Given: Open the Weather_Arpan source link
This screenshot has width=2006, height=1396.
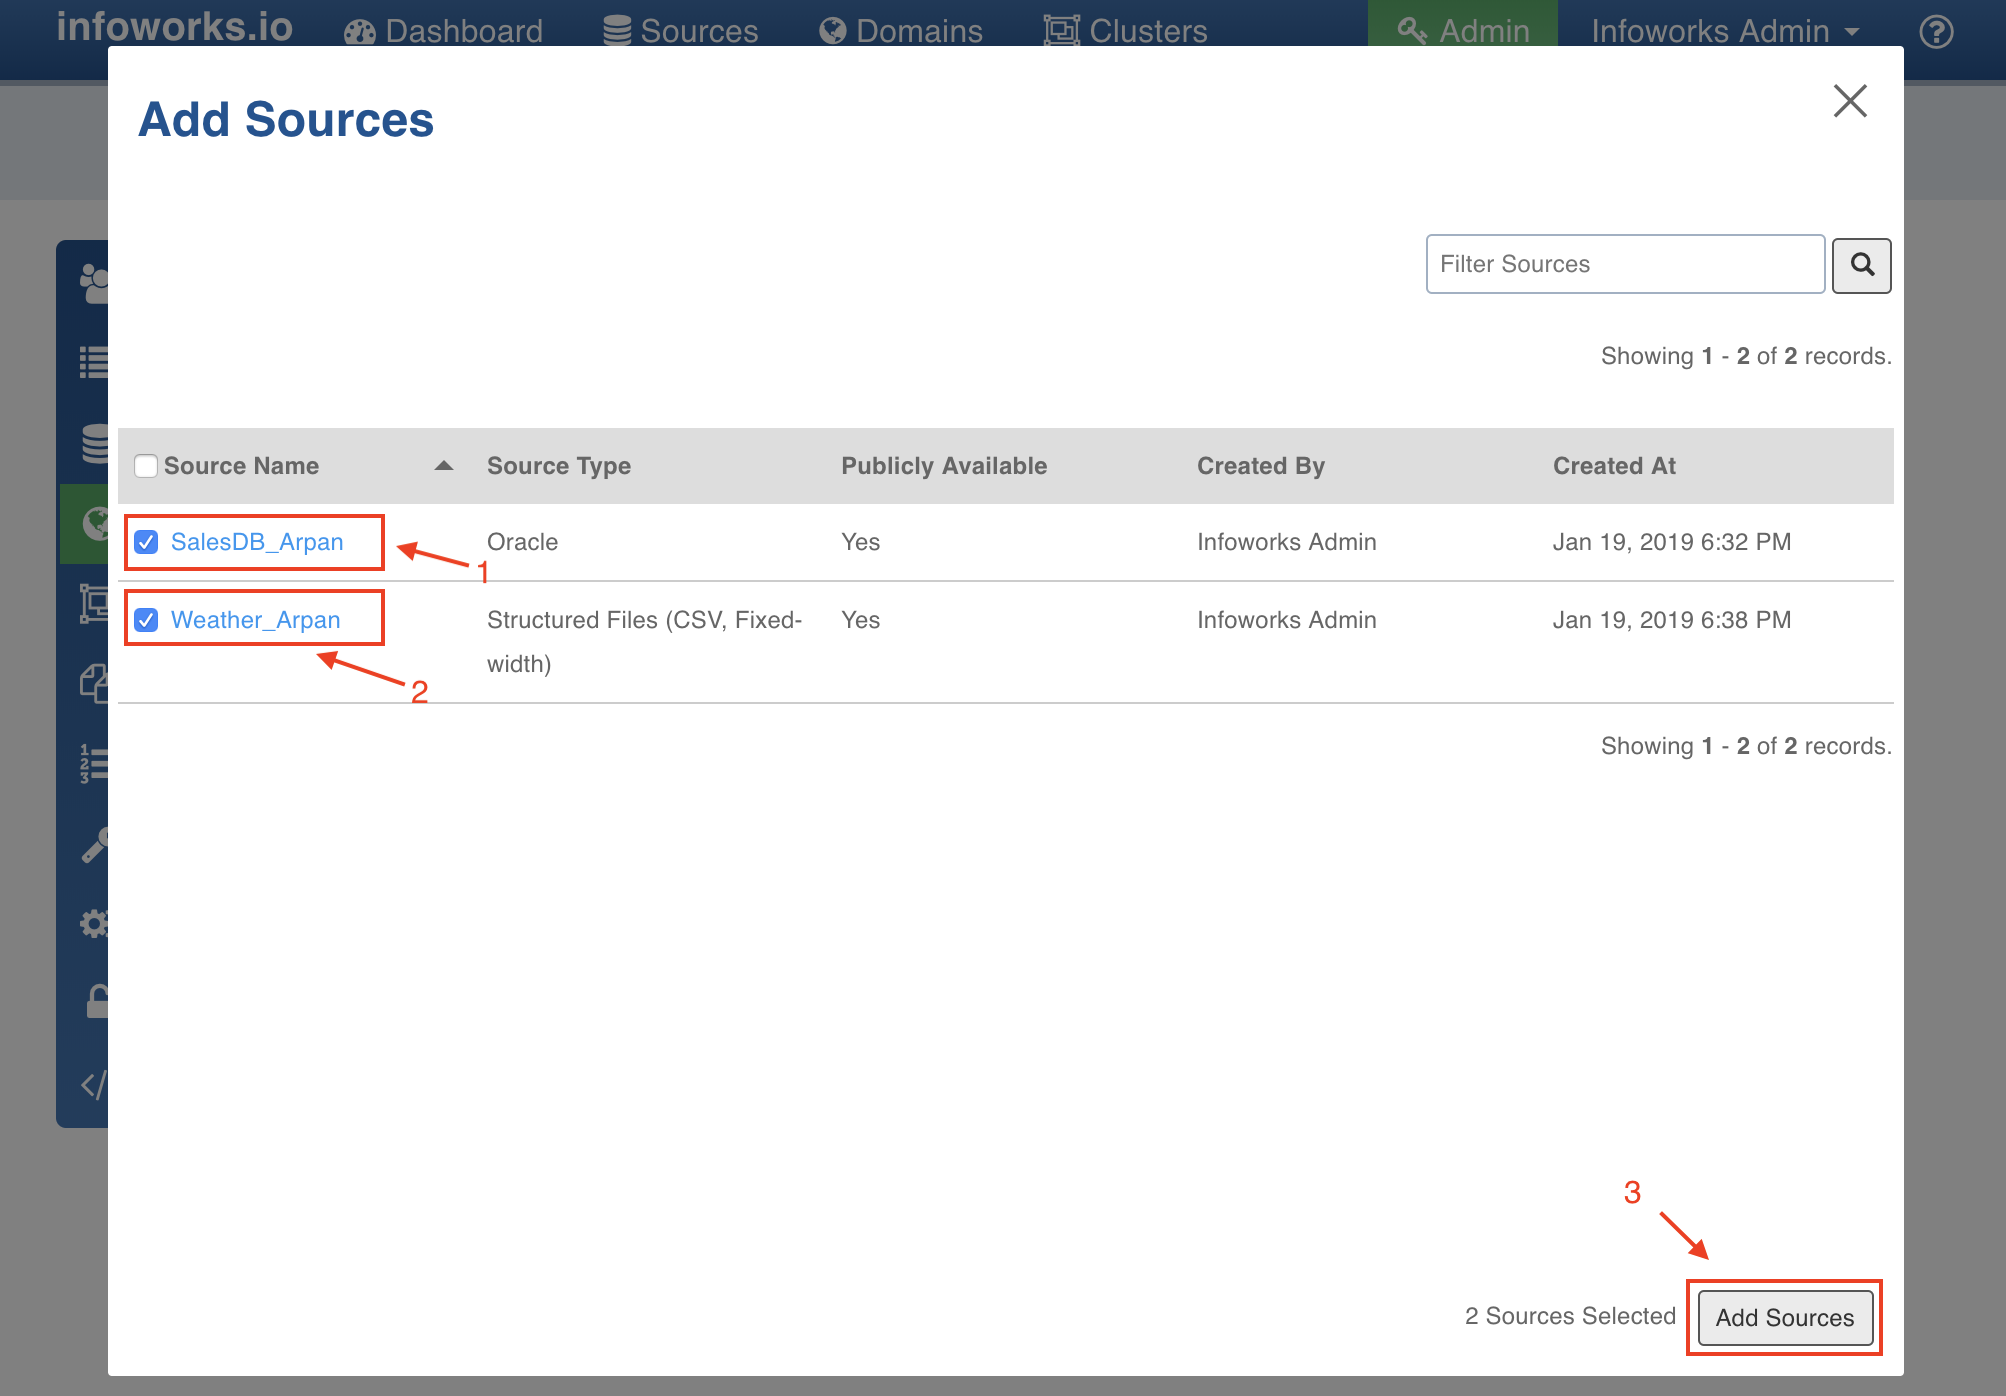Looking at the screenshot, I should [x=256, y=620].
